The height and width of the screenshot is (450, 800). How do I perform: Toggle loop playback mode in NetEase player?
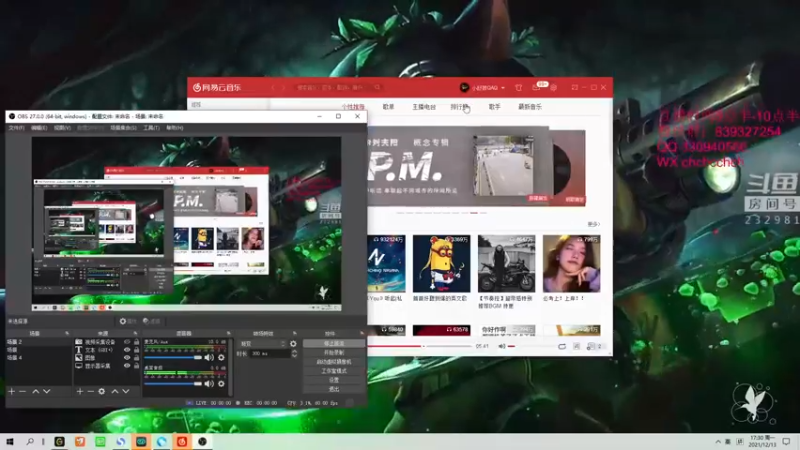562,346
